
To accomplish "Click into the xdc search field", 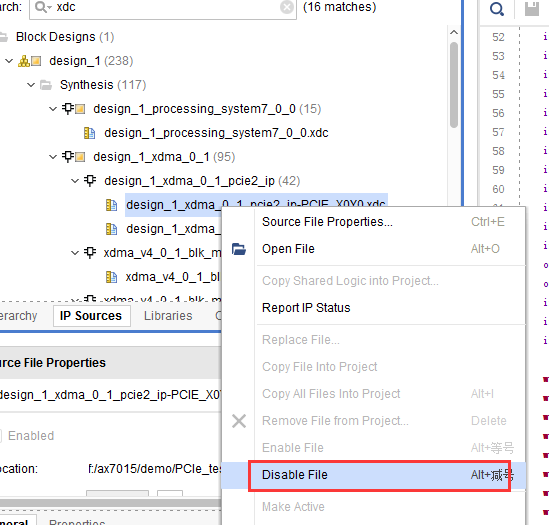I will (x=167, y=7).
